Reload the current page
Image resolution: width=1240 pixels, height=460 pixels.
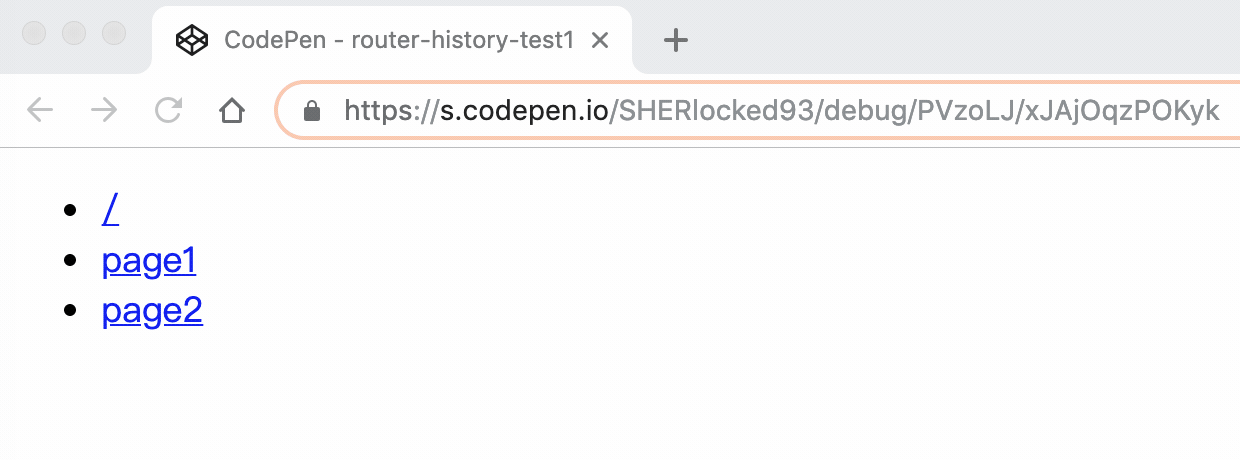click(x=168, y=110)
